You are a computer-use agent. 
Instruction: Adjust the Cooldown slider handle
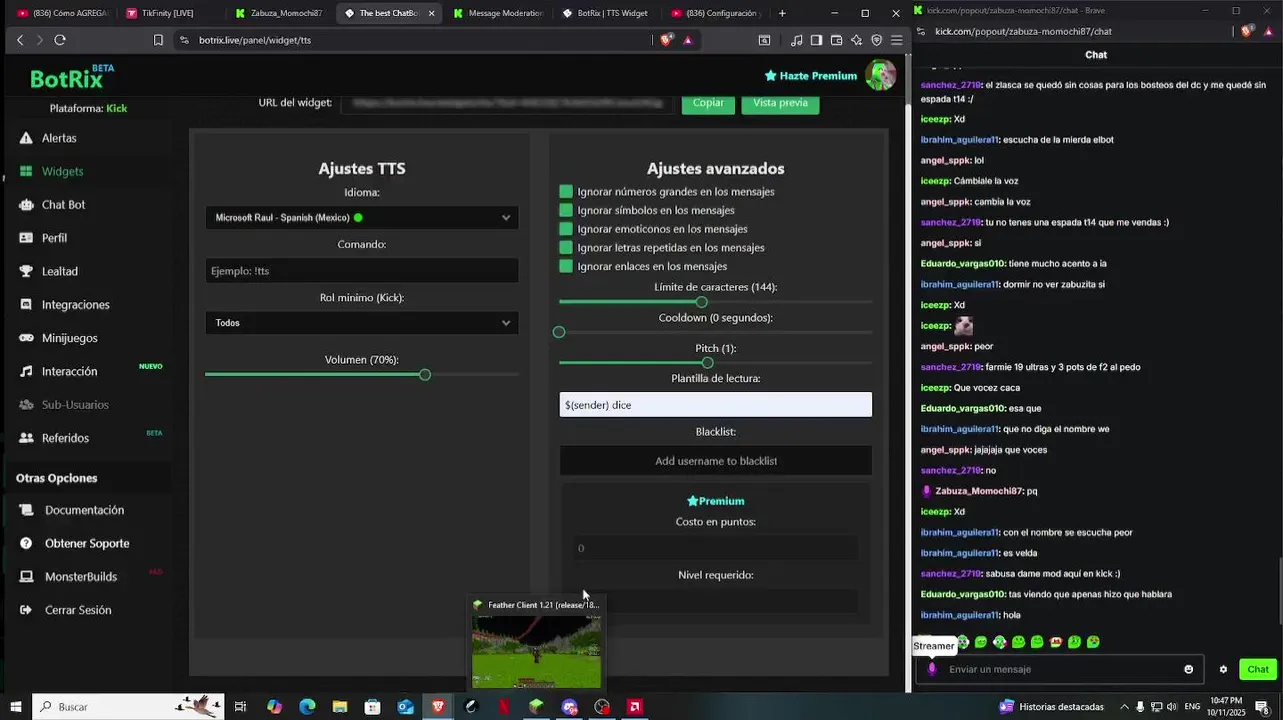click(x=559, y=332)
